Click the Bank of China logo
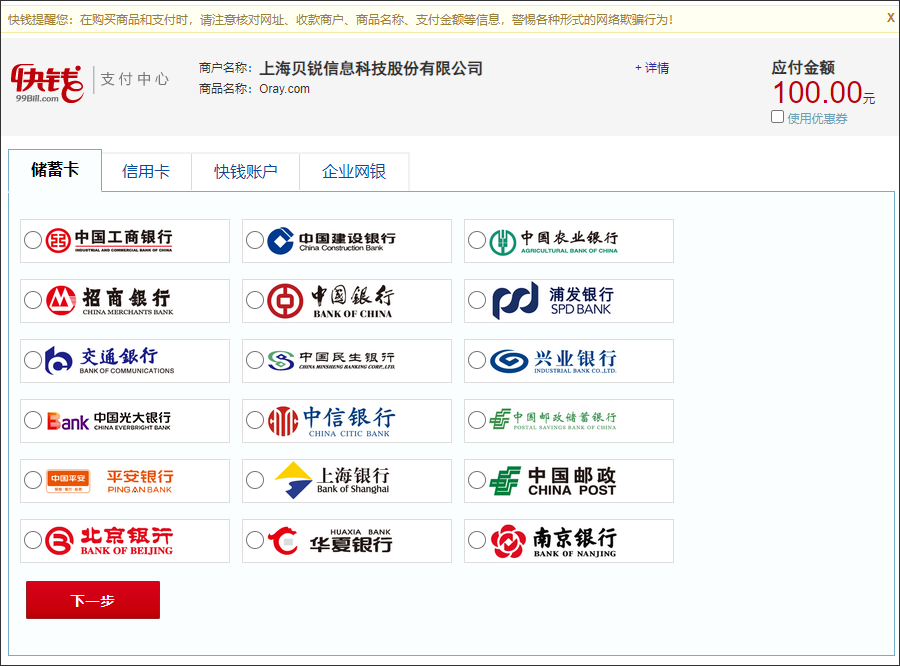 (331, 301)
